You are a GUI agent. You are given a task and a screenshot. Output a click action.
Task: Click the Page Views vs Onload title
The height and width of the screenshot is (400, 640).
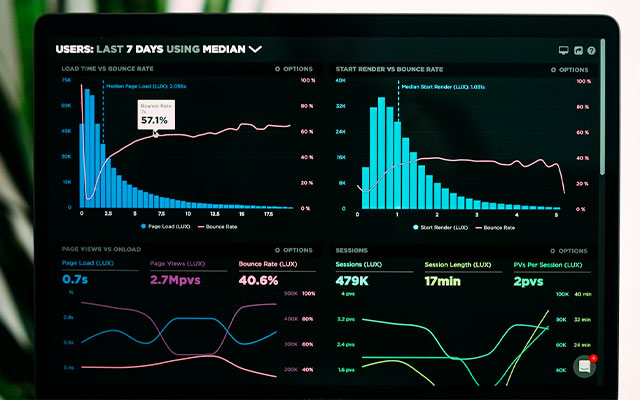pos(101,249)
